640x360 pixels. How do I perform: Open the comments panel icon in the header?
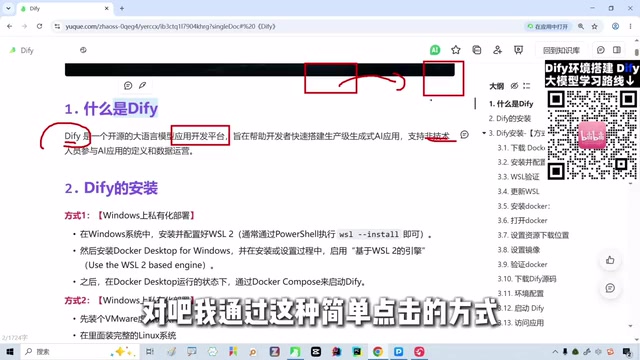tap(600, 50)
